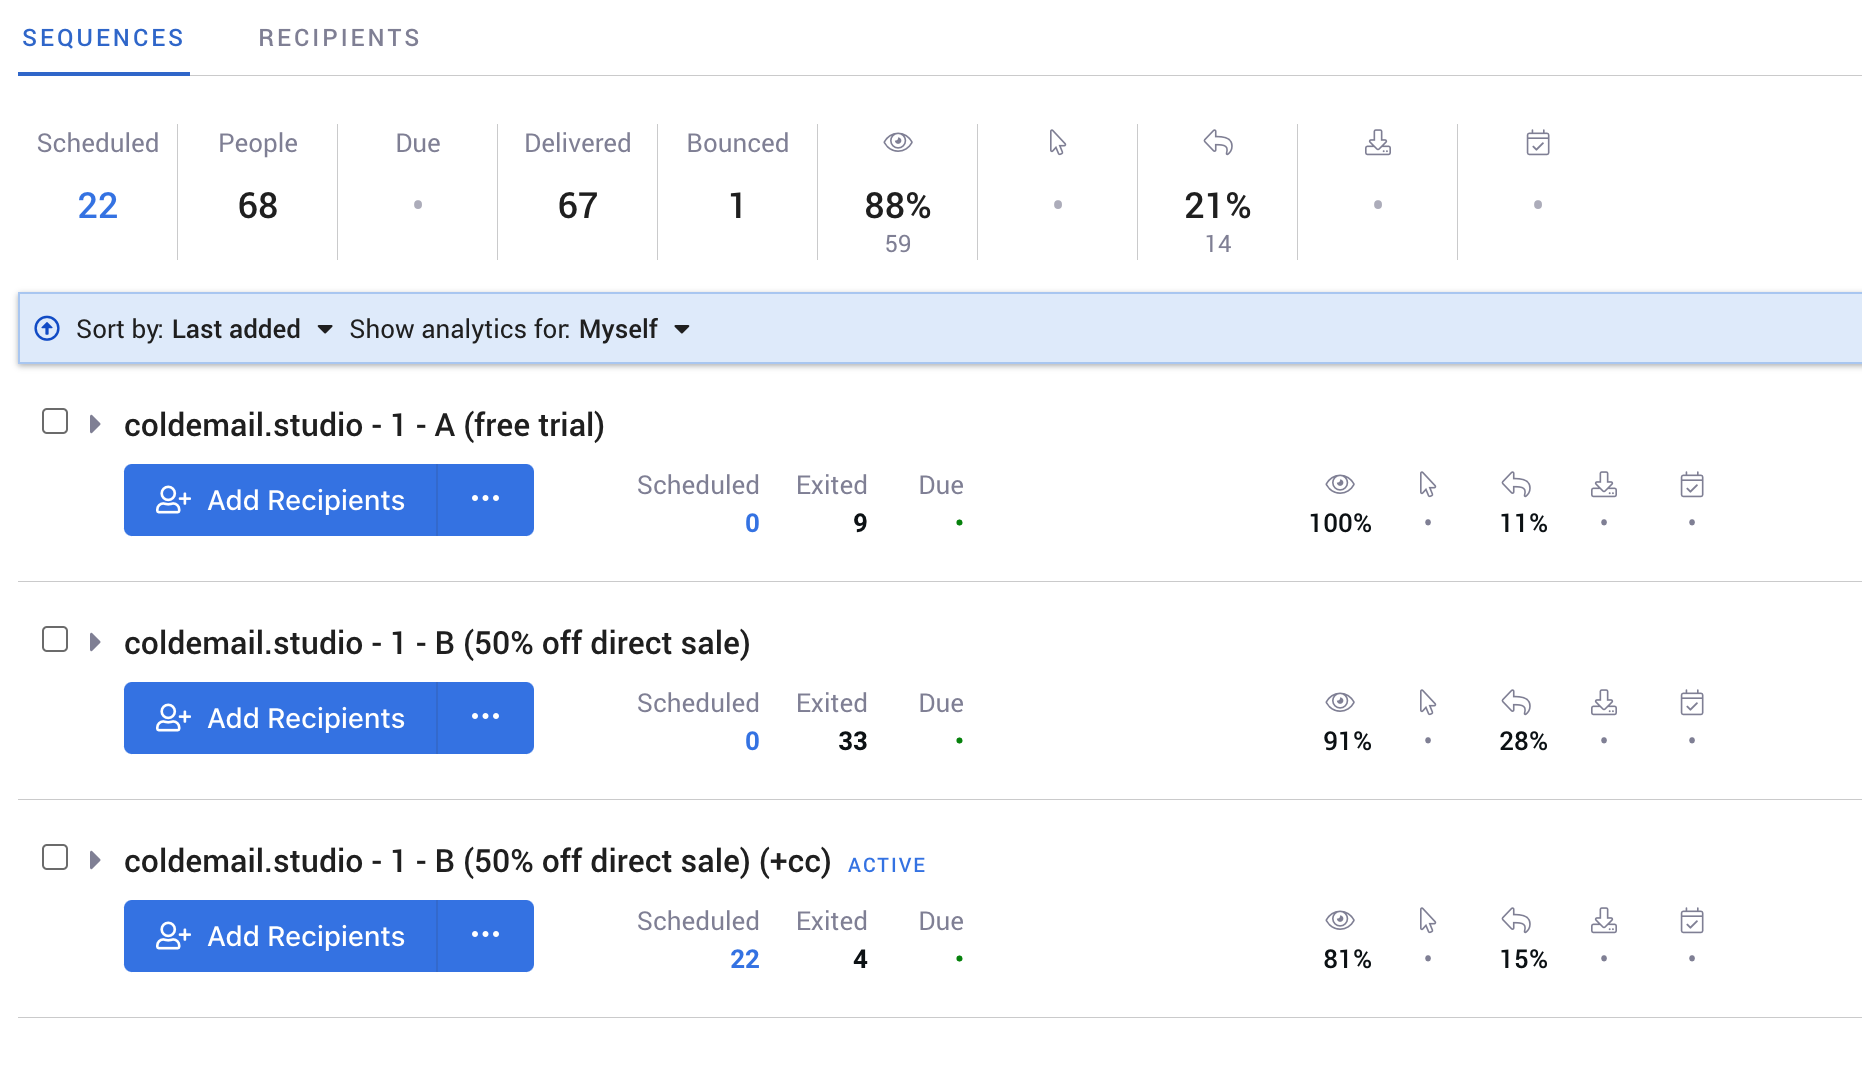The width and height of the screenshot is (1862, 1068).
Task: Open the scheduled count 22 in summary
Action: coord(98,205)
